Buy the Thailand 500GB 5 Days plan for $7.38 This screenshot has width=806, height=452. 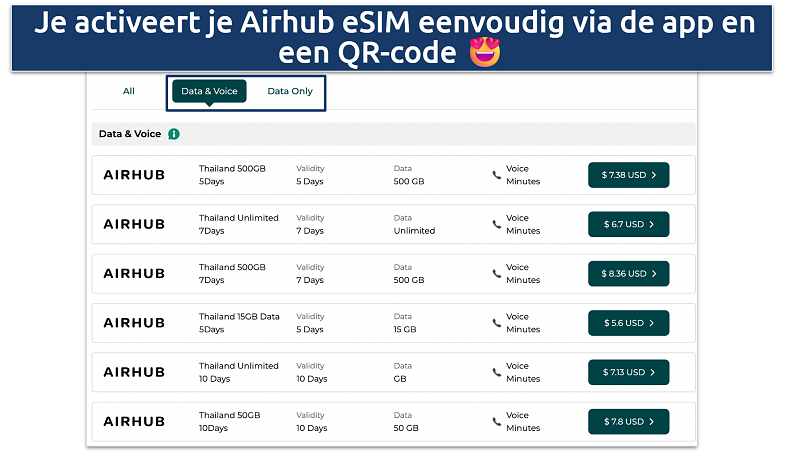click(628, 175)
